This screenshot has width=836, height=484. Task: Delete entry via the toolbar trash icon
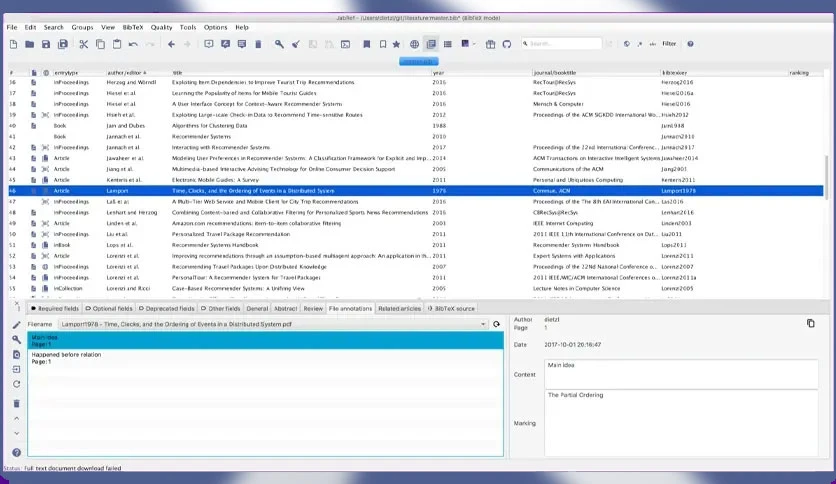coord(258,44)
